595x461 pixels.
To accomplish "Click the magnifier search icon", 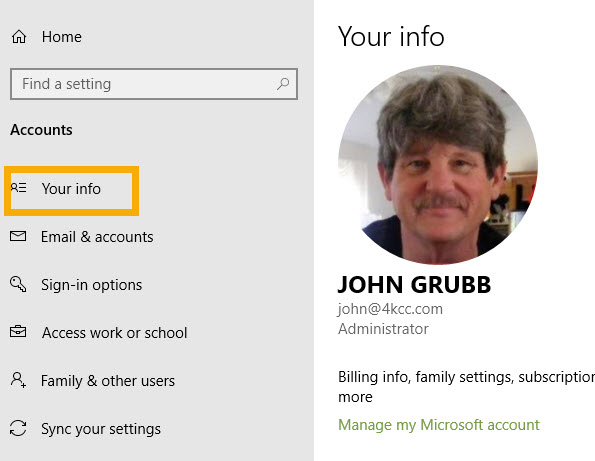I will (283, 83).
